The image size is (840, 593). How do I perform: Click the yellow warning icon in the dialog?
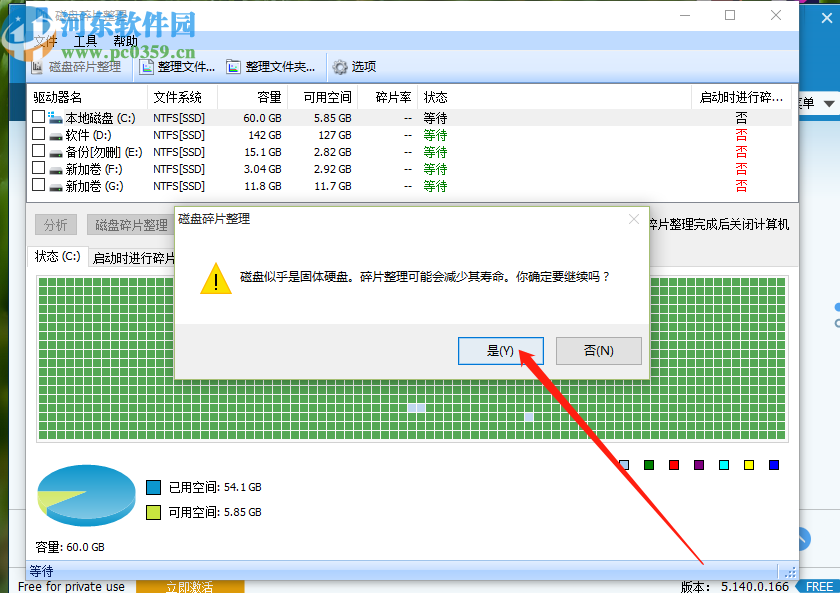pos(216,279)
